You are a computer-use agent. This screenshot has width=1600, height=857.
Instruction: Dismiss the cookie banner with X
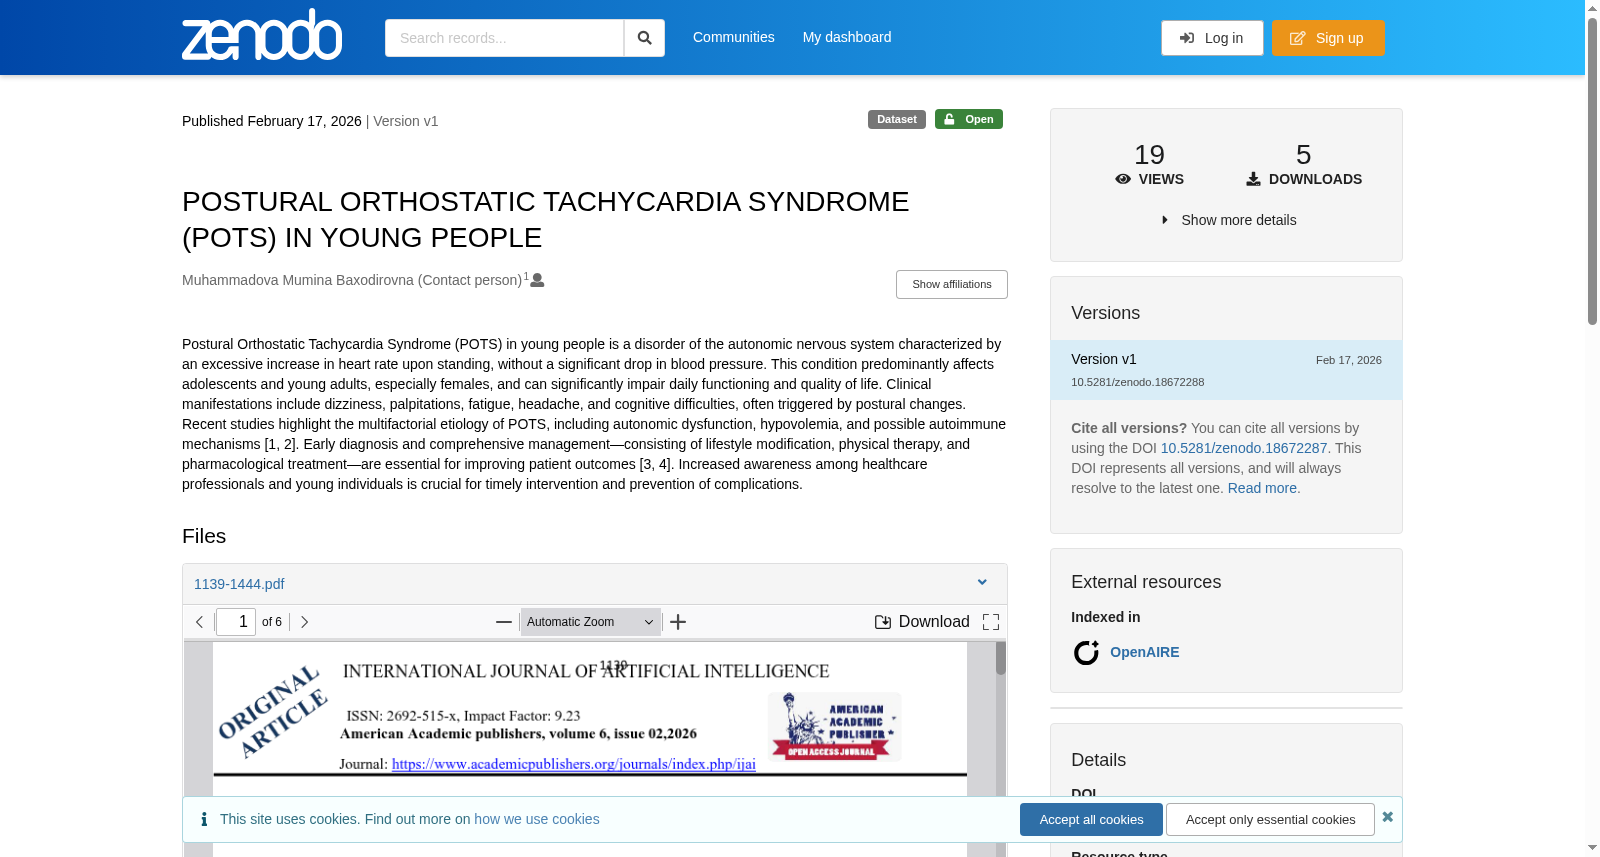coord(1388,817)
